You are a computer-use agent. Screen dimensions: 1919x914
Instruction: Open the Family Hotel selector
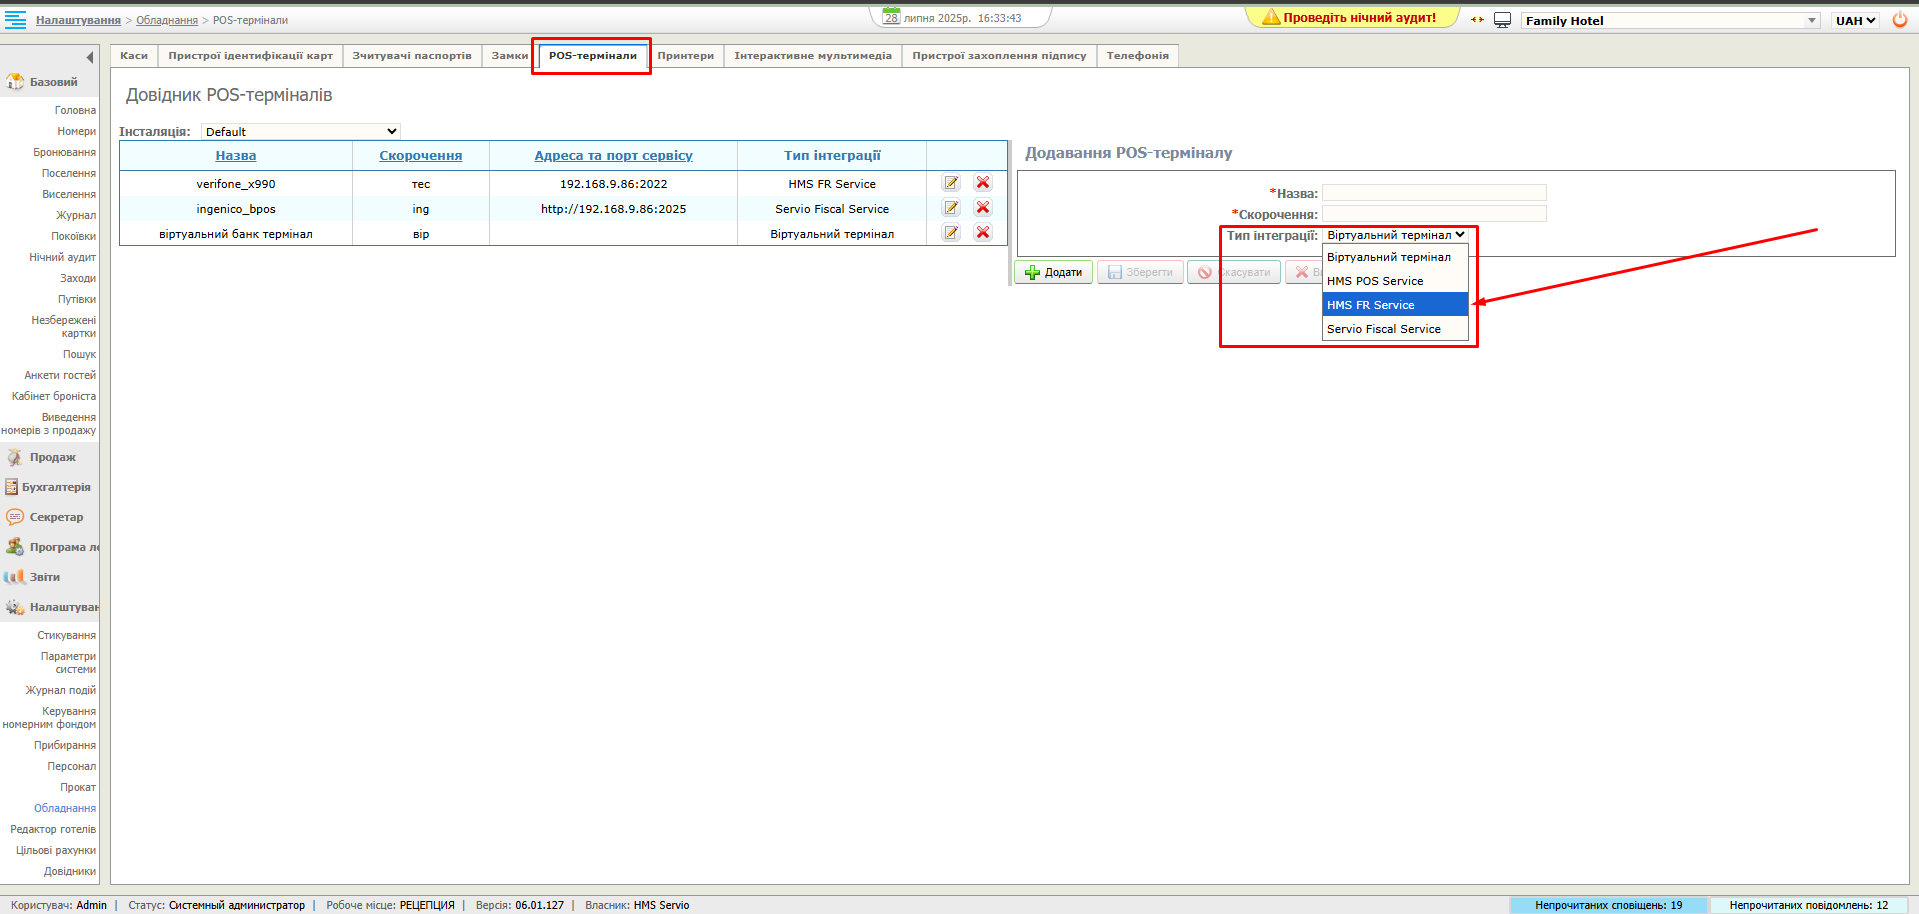click(1669, 20)
